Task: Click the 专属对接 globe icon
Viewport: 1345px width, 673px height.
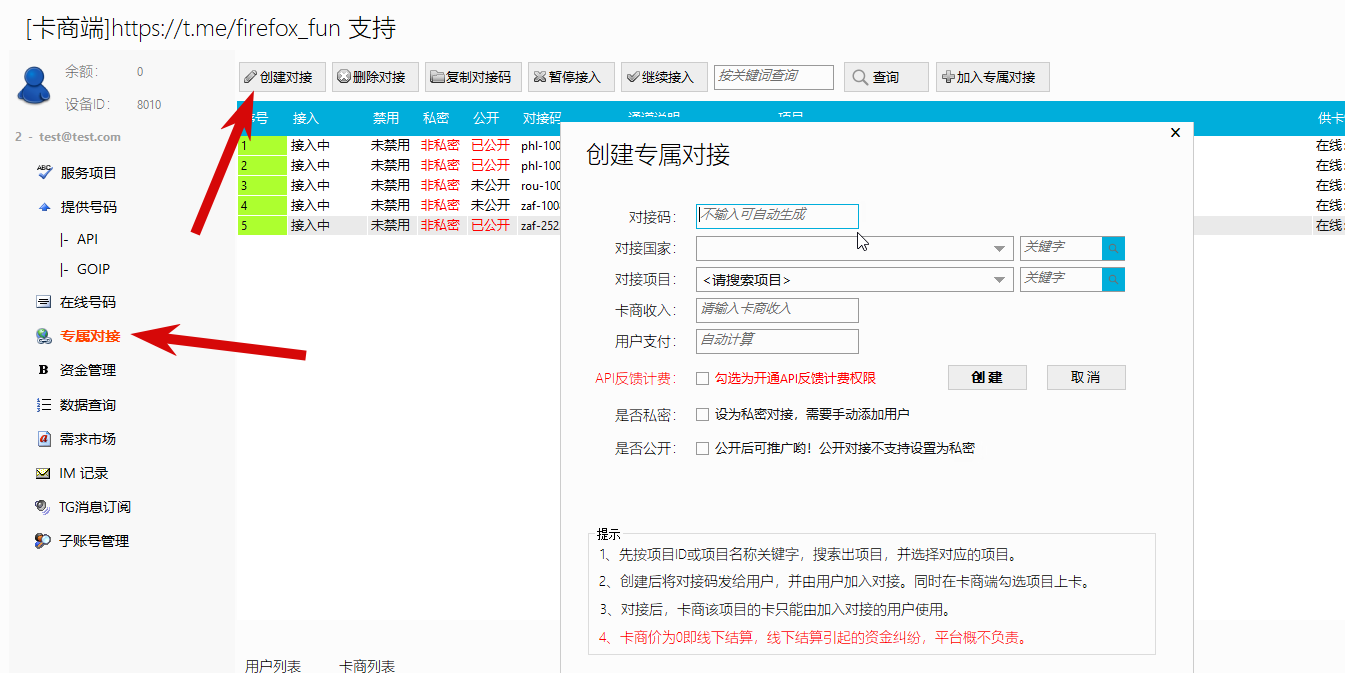Action: (43, 336)
